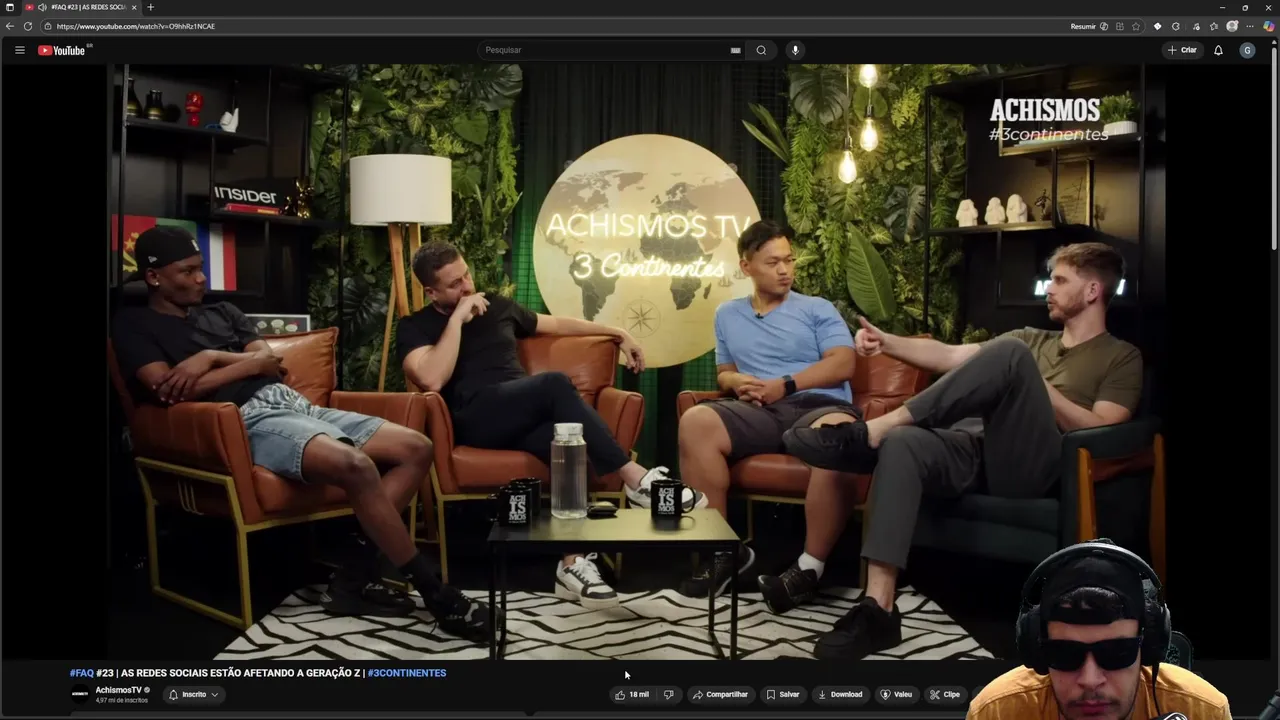Click the circular refresh extension icon

1176,26
